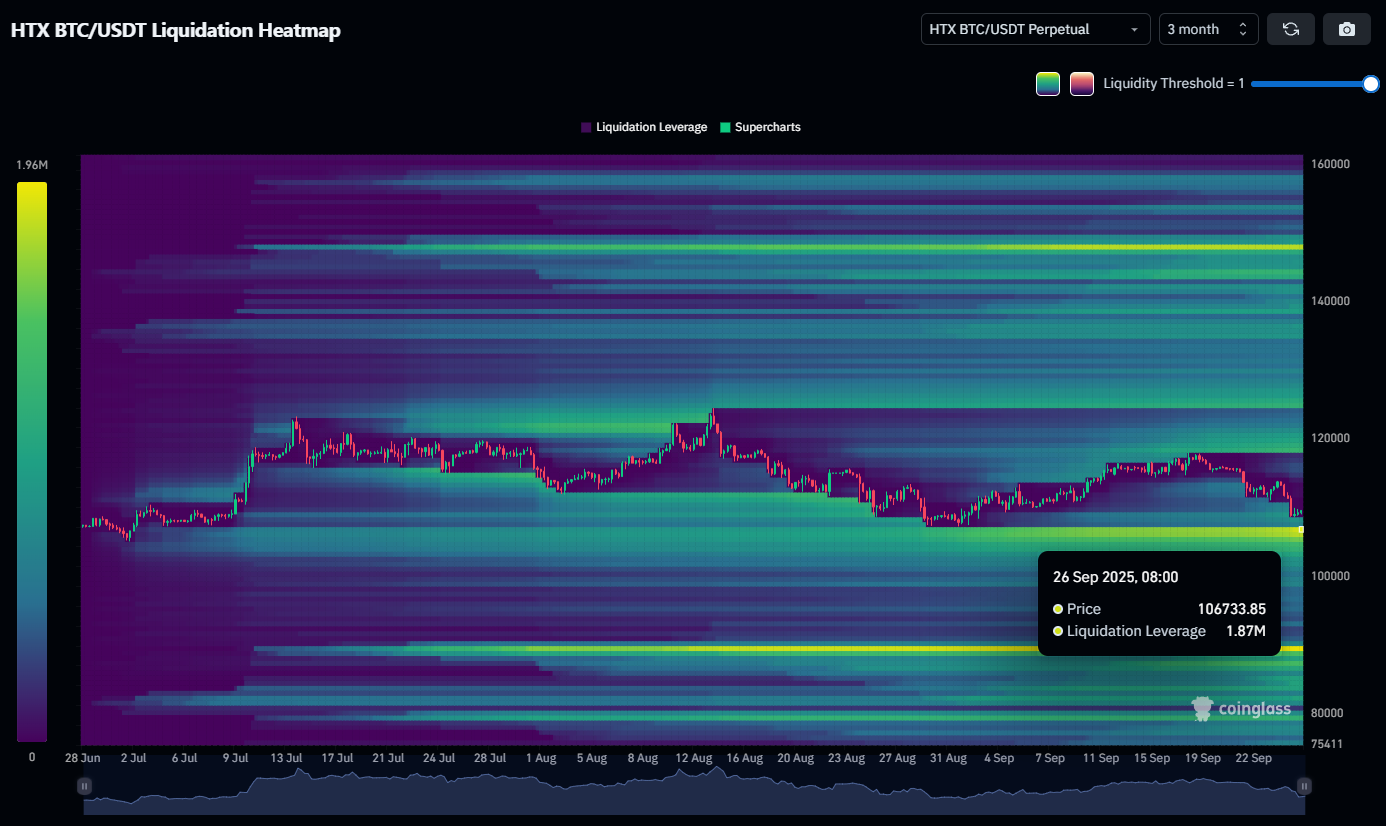Click the refresh chart data icon
This screenshot has height=826, width=1386.
click(1290, 29)
